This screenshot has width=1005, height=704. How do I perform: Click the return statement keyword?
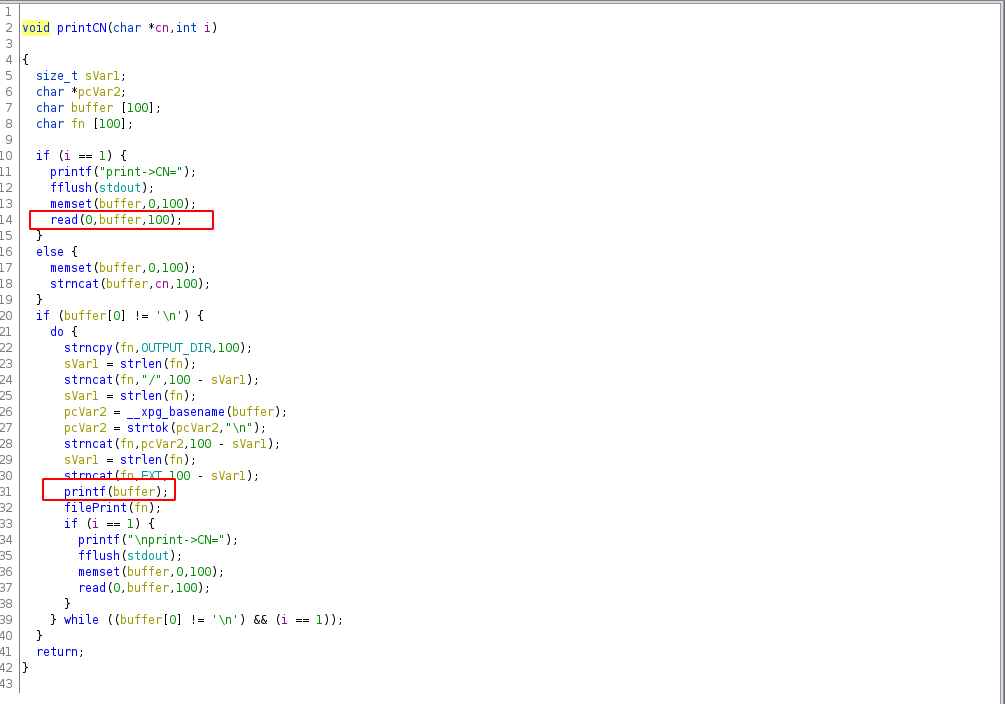(57, 651)
